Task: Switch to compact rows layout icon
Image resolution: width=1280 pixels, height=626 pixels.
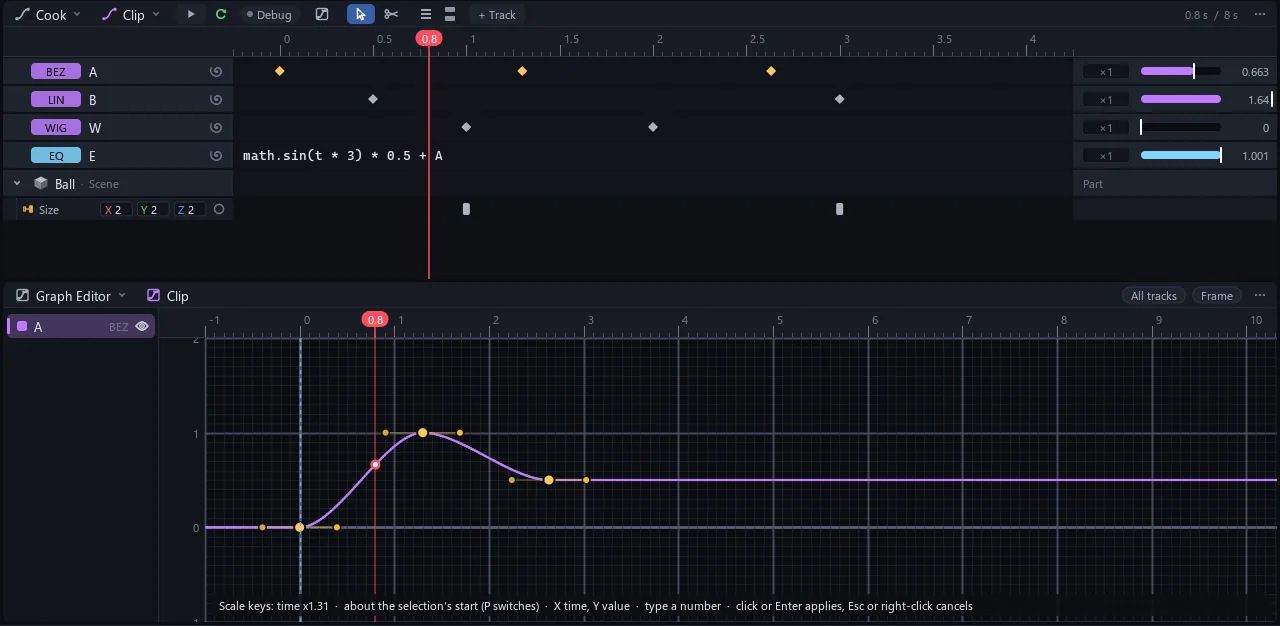Action: [x=425, y=15]
